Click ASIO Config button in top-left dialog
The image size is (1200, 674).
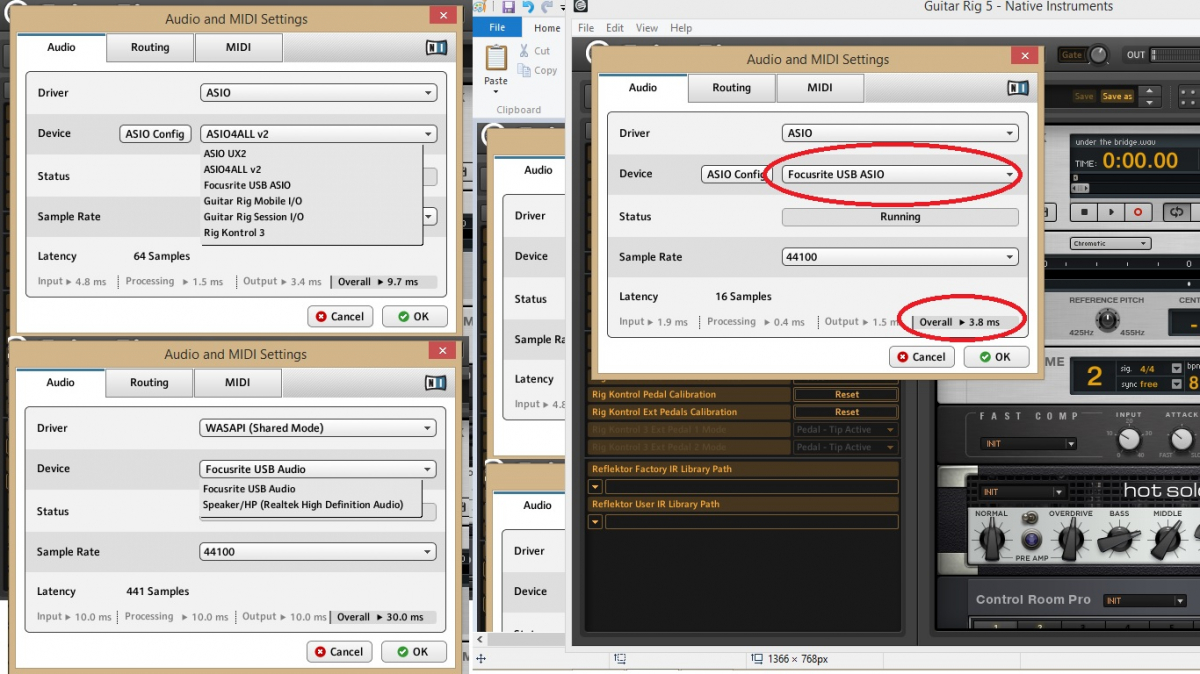tap(155, 134)
